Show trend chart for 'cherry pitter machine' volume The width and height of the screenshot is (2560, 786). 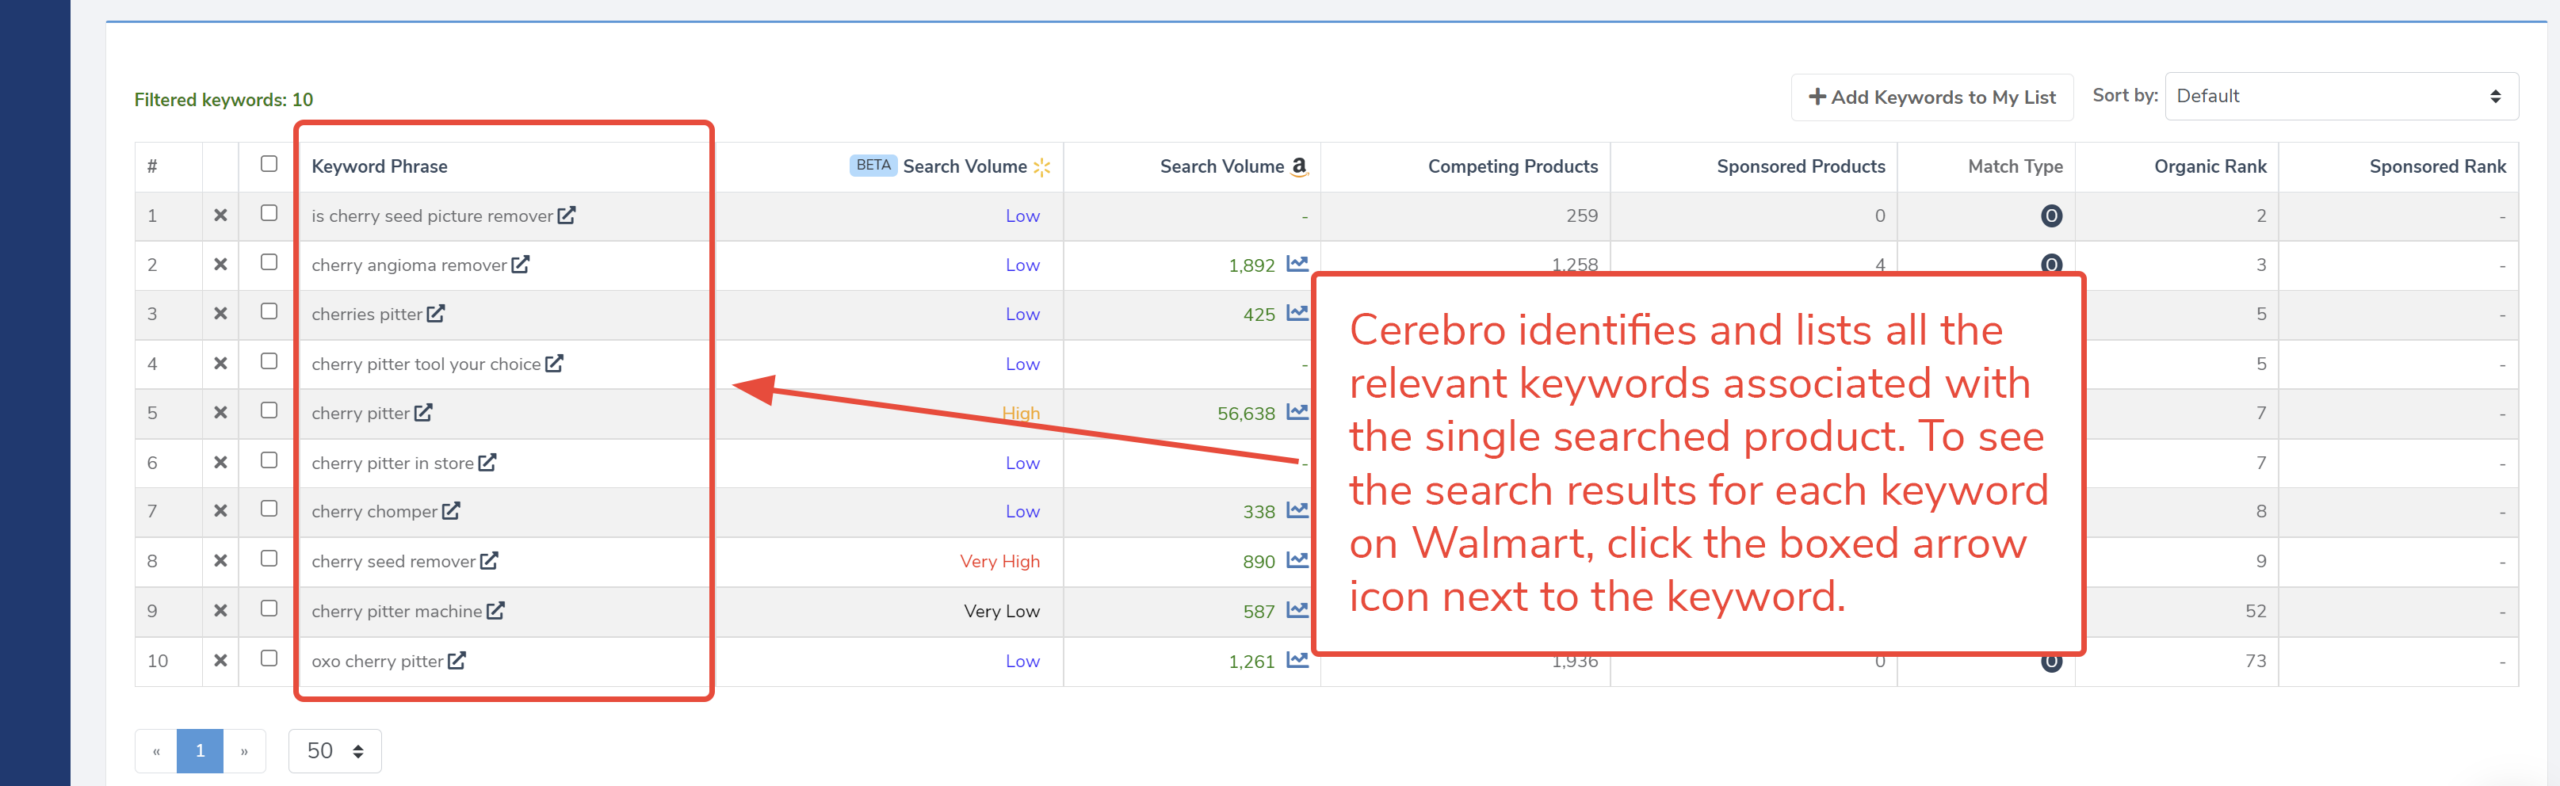[1297, 610]
